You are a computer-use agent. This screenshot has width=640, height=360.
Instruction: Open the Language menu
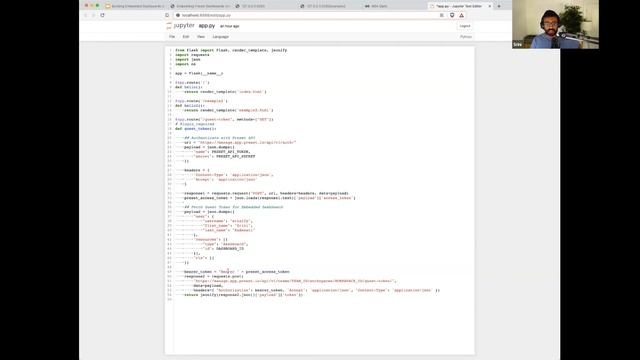[220, 37]
